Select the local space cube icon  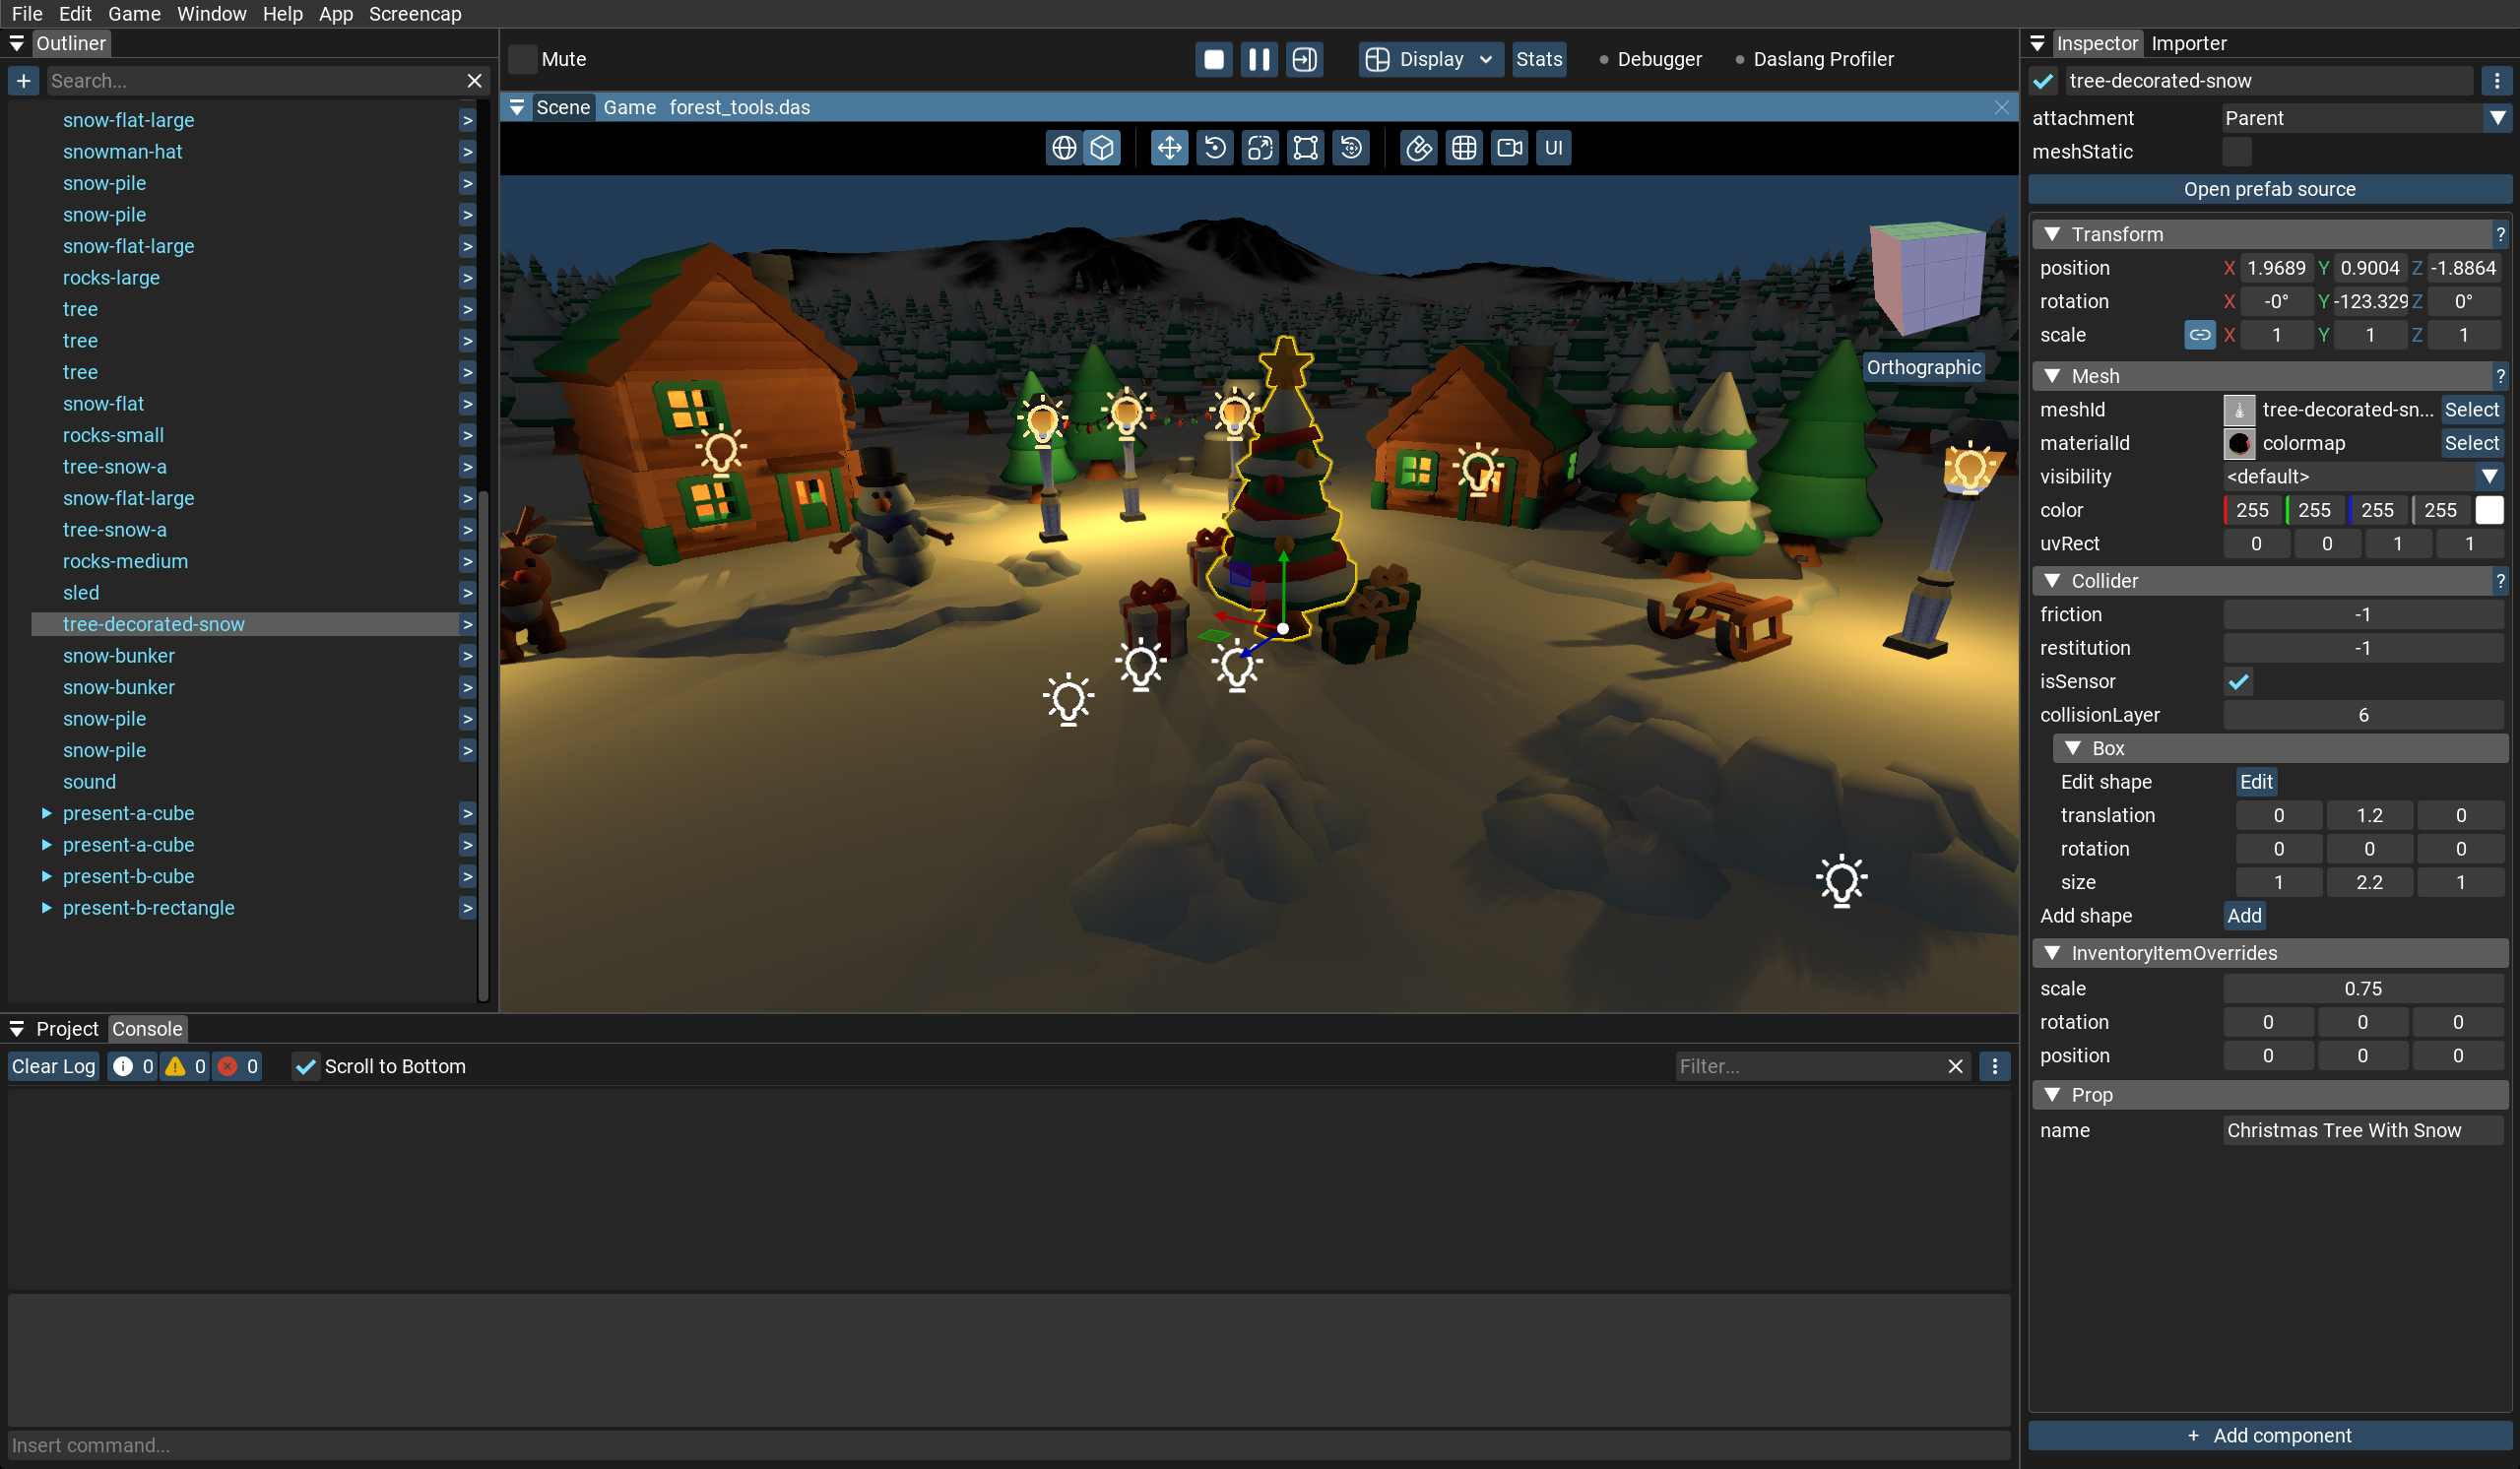[1102, 148]
